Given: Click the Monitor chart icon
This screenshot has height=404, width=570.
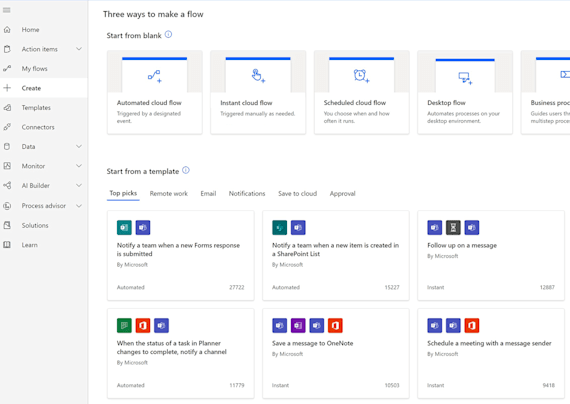Looking at the screenshot, I should pyautogui.click(x=7, y=166).
